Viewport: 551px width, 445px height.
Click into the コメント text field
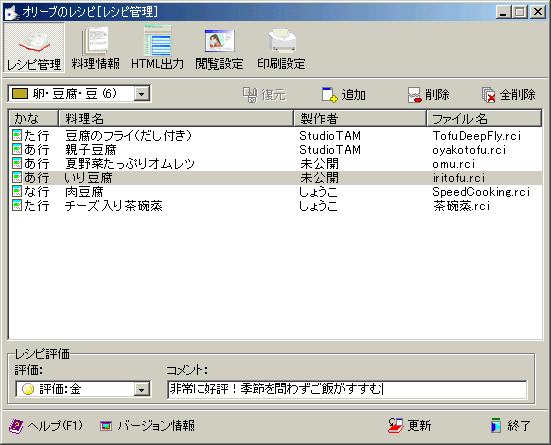pos(347,389)
